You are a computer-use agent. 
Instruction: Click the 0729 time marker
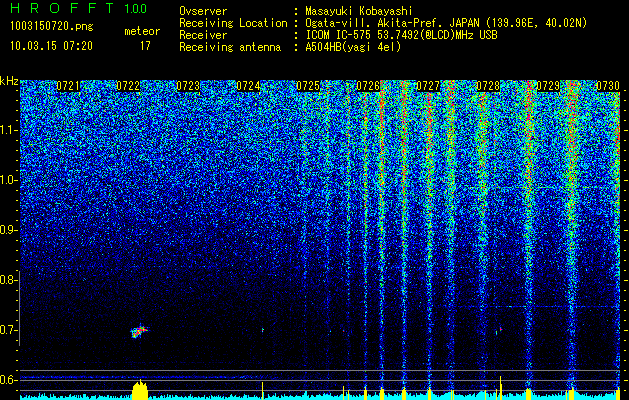[x=548, y=85]
